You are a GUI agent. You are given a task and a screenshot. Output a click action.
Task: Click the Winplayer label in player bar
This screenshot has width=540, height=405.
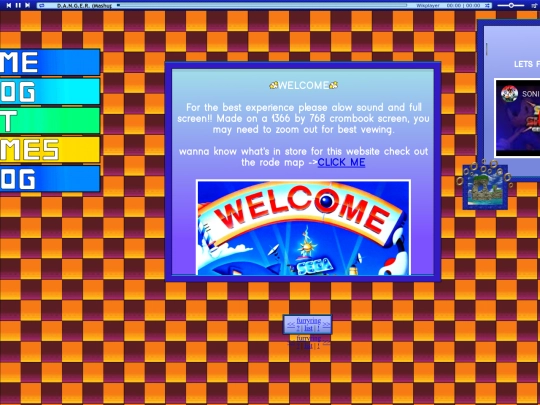point(427,6)
